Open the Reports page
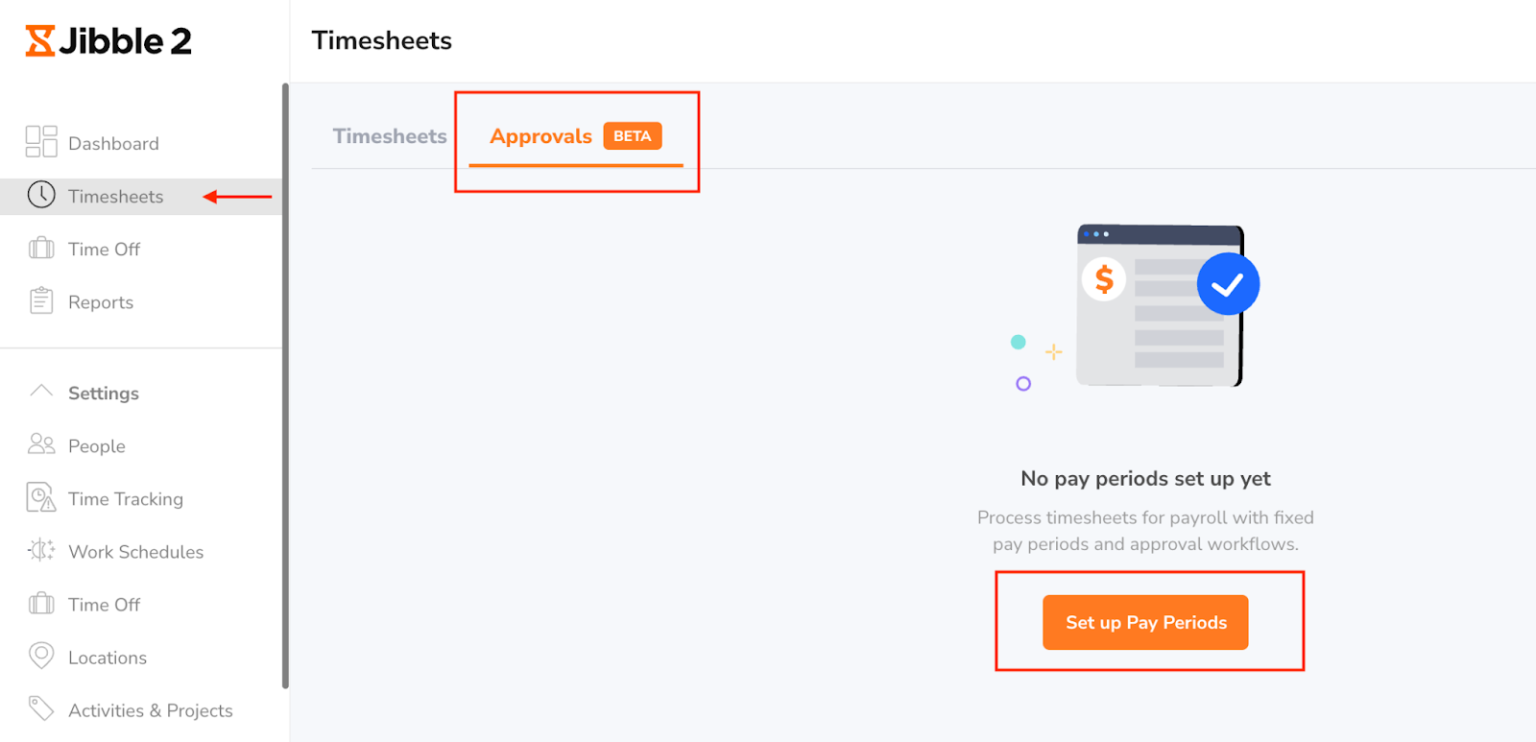Screen dimensions: 1536x742 (101, 301)
